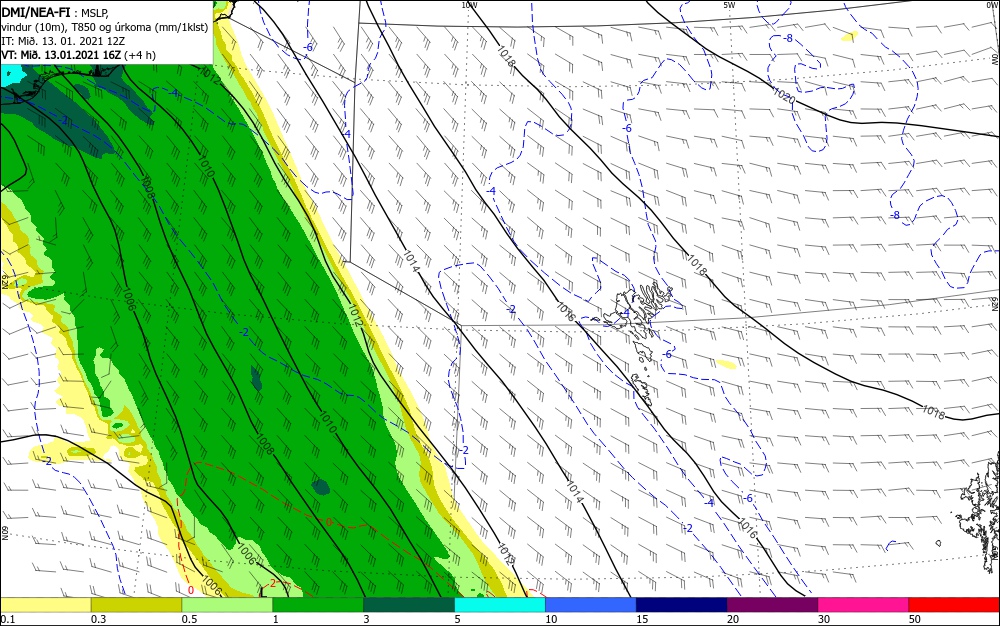This screenshot has height=626, width=1000.
Task: Click the '5W' longitude label
Action: coord(730,5)
